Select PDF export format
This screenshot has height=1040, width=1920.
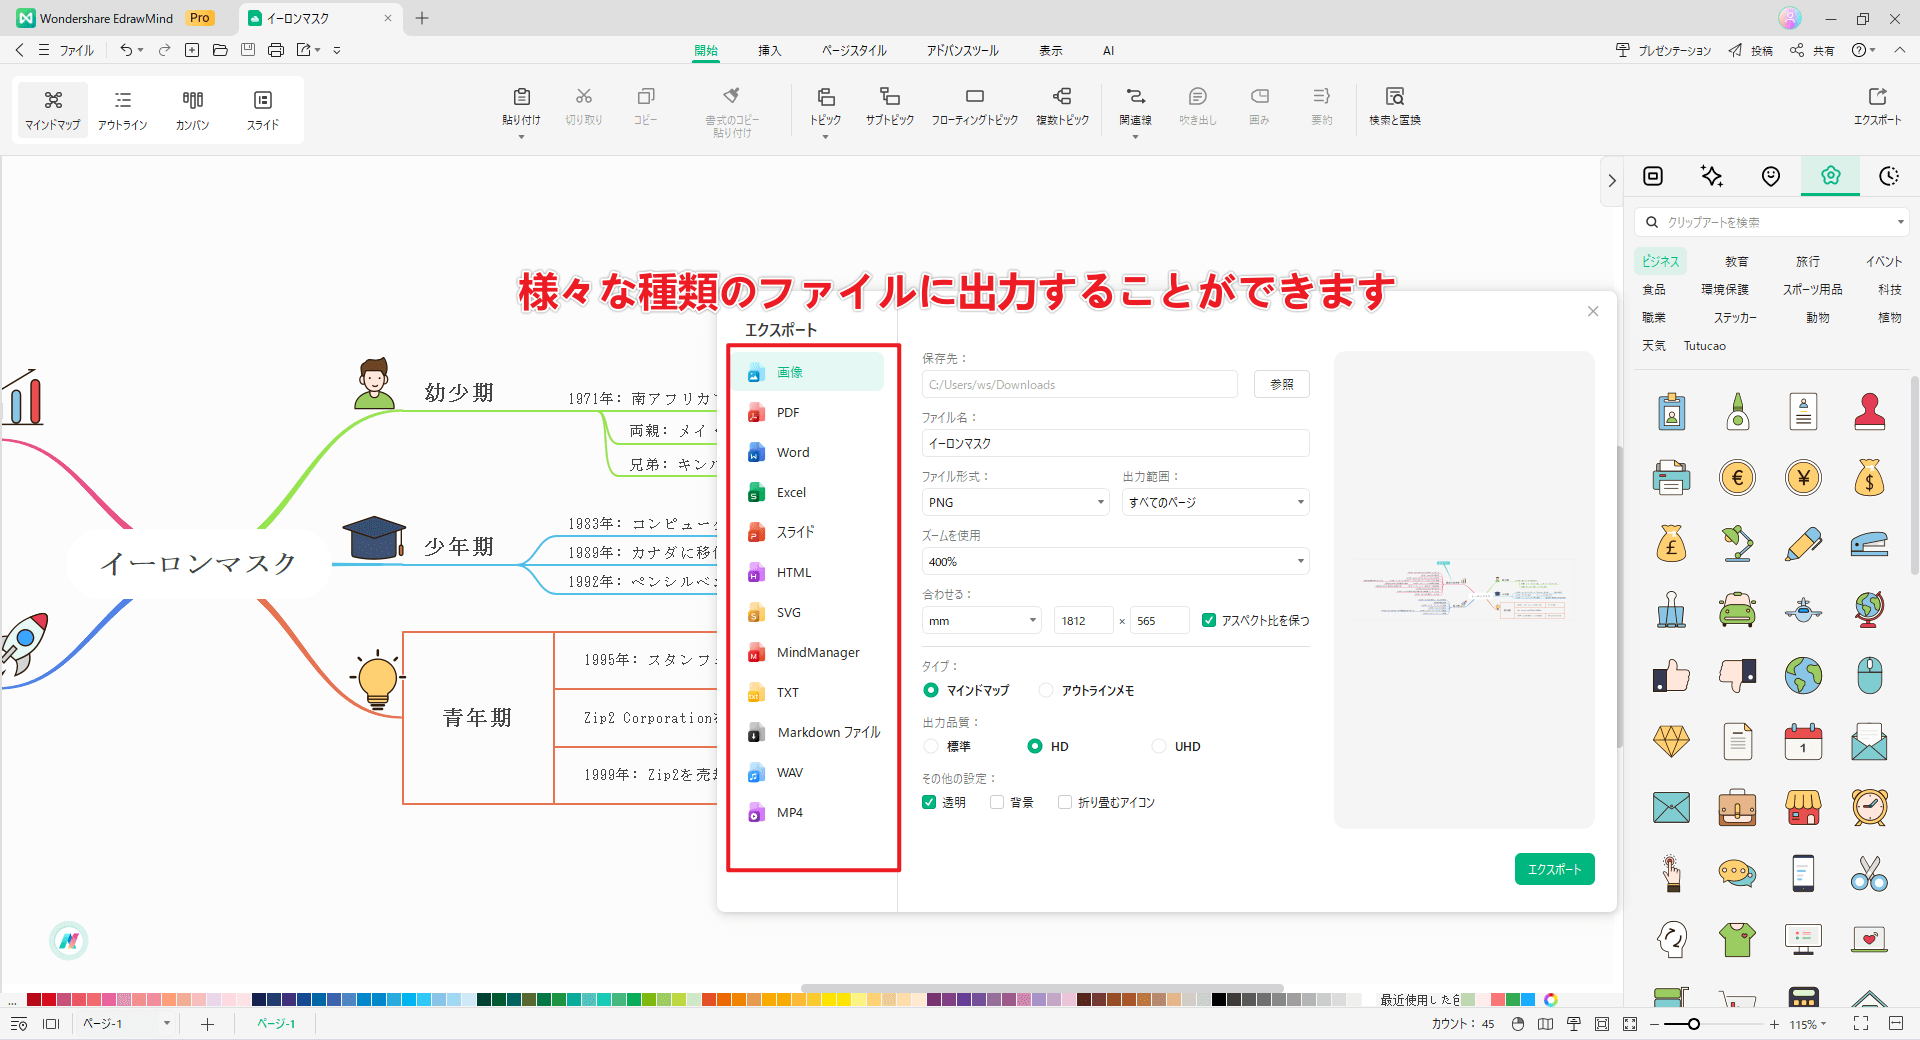(x=808, y=412)
